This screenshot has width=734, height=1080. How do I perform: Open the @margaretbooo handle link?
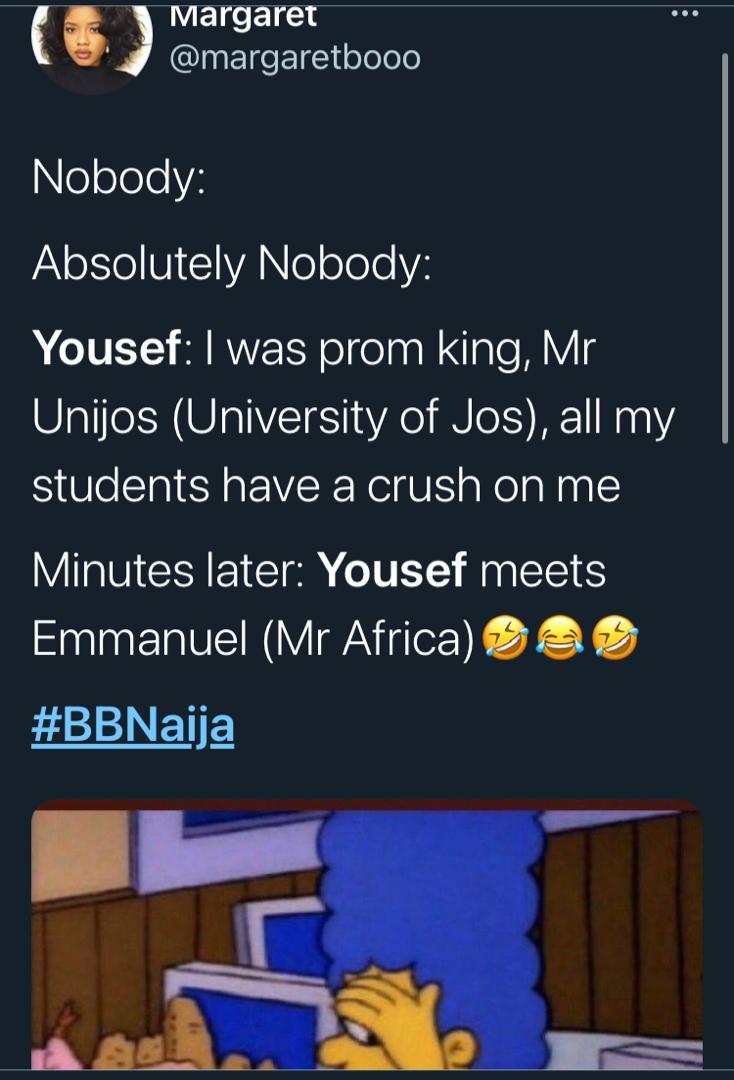pos(296,58)
